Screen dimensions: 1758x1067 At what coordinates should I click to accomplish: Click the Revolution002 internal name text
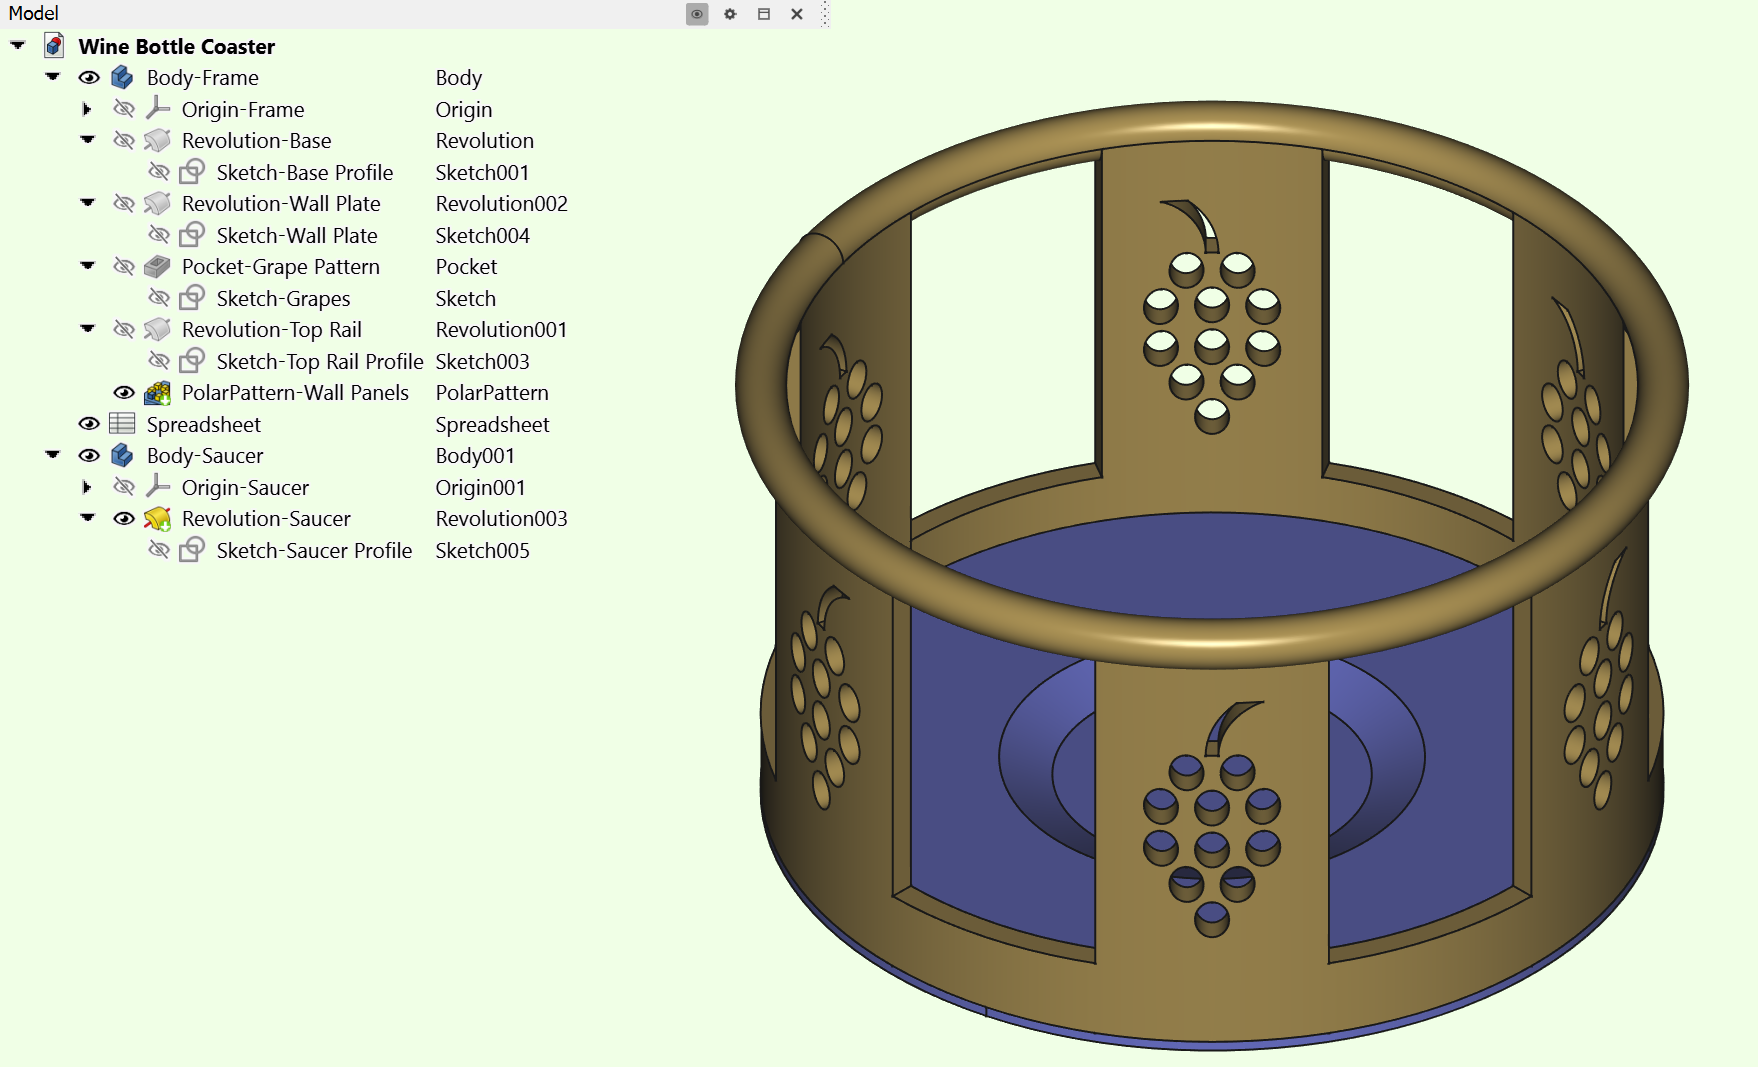(x=501, y=203)
